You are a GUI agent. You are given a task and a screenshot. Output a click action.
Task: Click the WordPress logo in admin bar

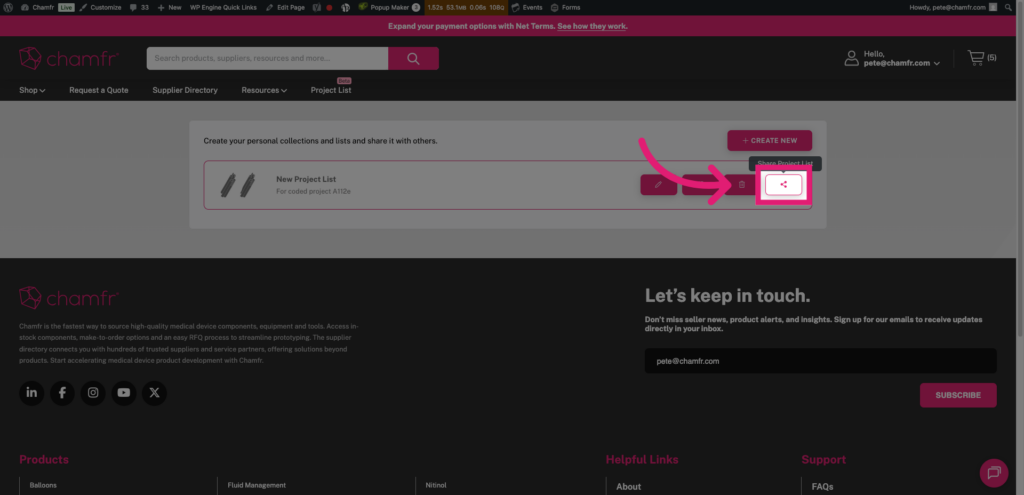pos(8,7)
